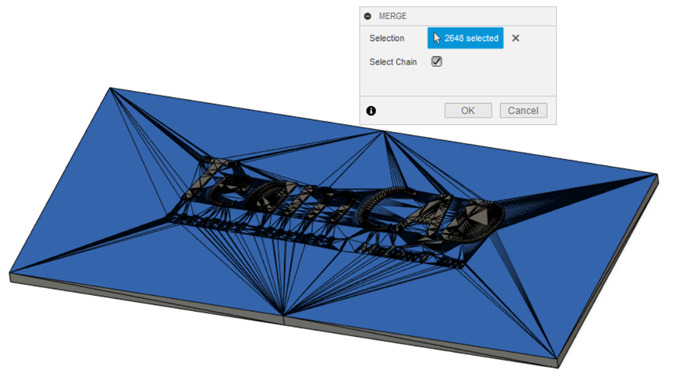Click the info icon in MERGE dialog
692x386 pixels.
371,111
